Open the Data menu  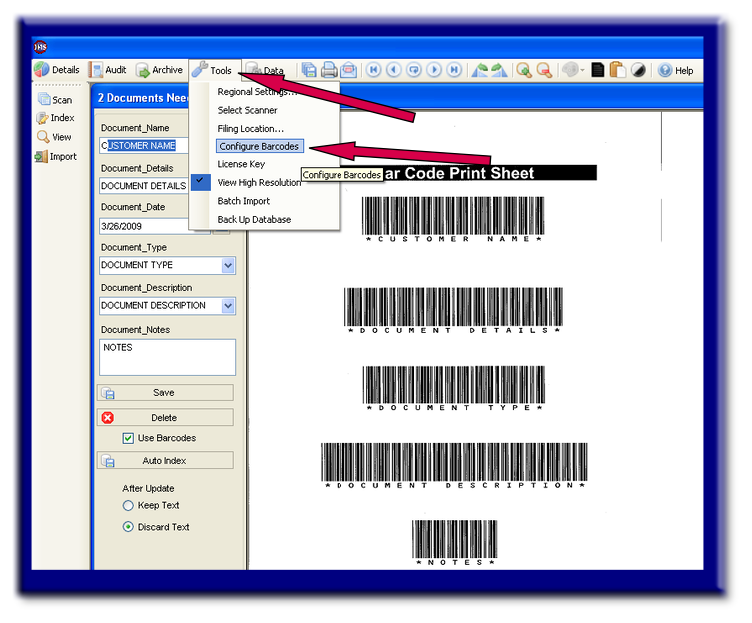click(x=265, y=71)
